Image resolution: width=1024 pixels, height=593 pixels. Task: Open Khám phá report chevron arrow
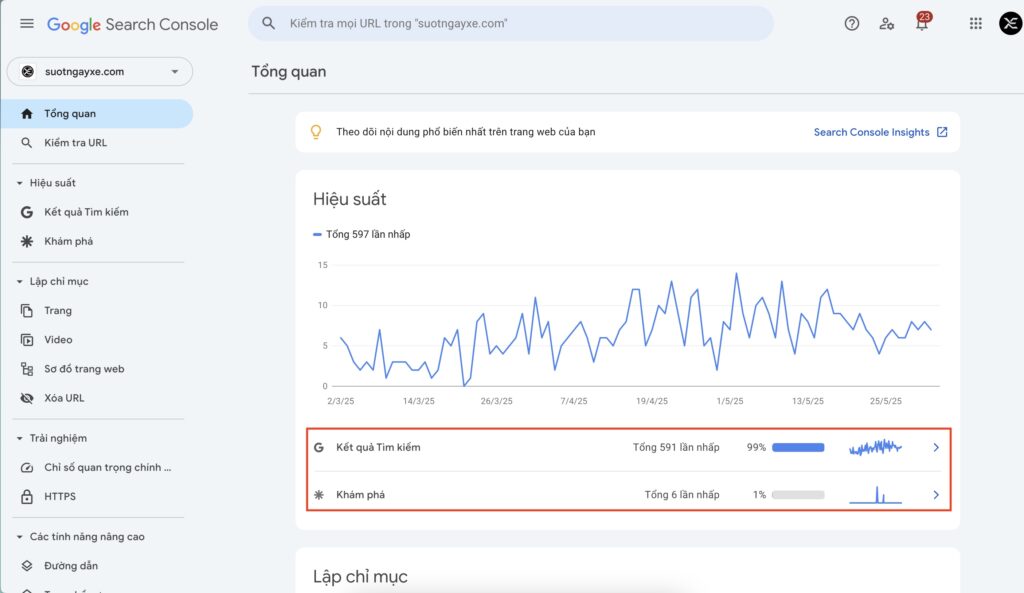936,495
